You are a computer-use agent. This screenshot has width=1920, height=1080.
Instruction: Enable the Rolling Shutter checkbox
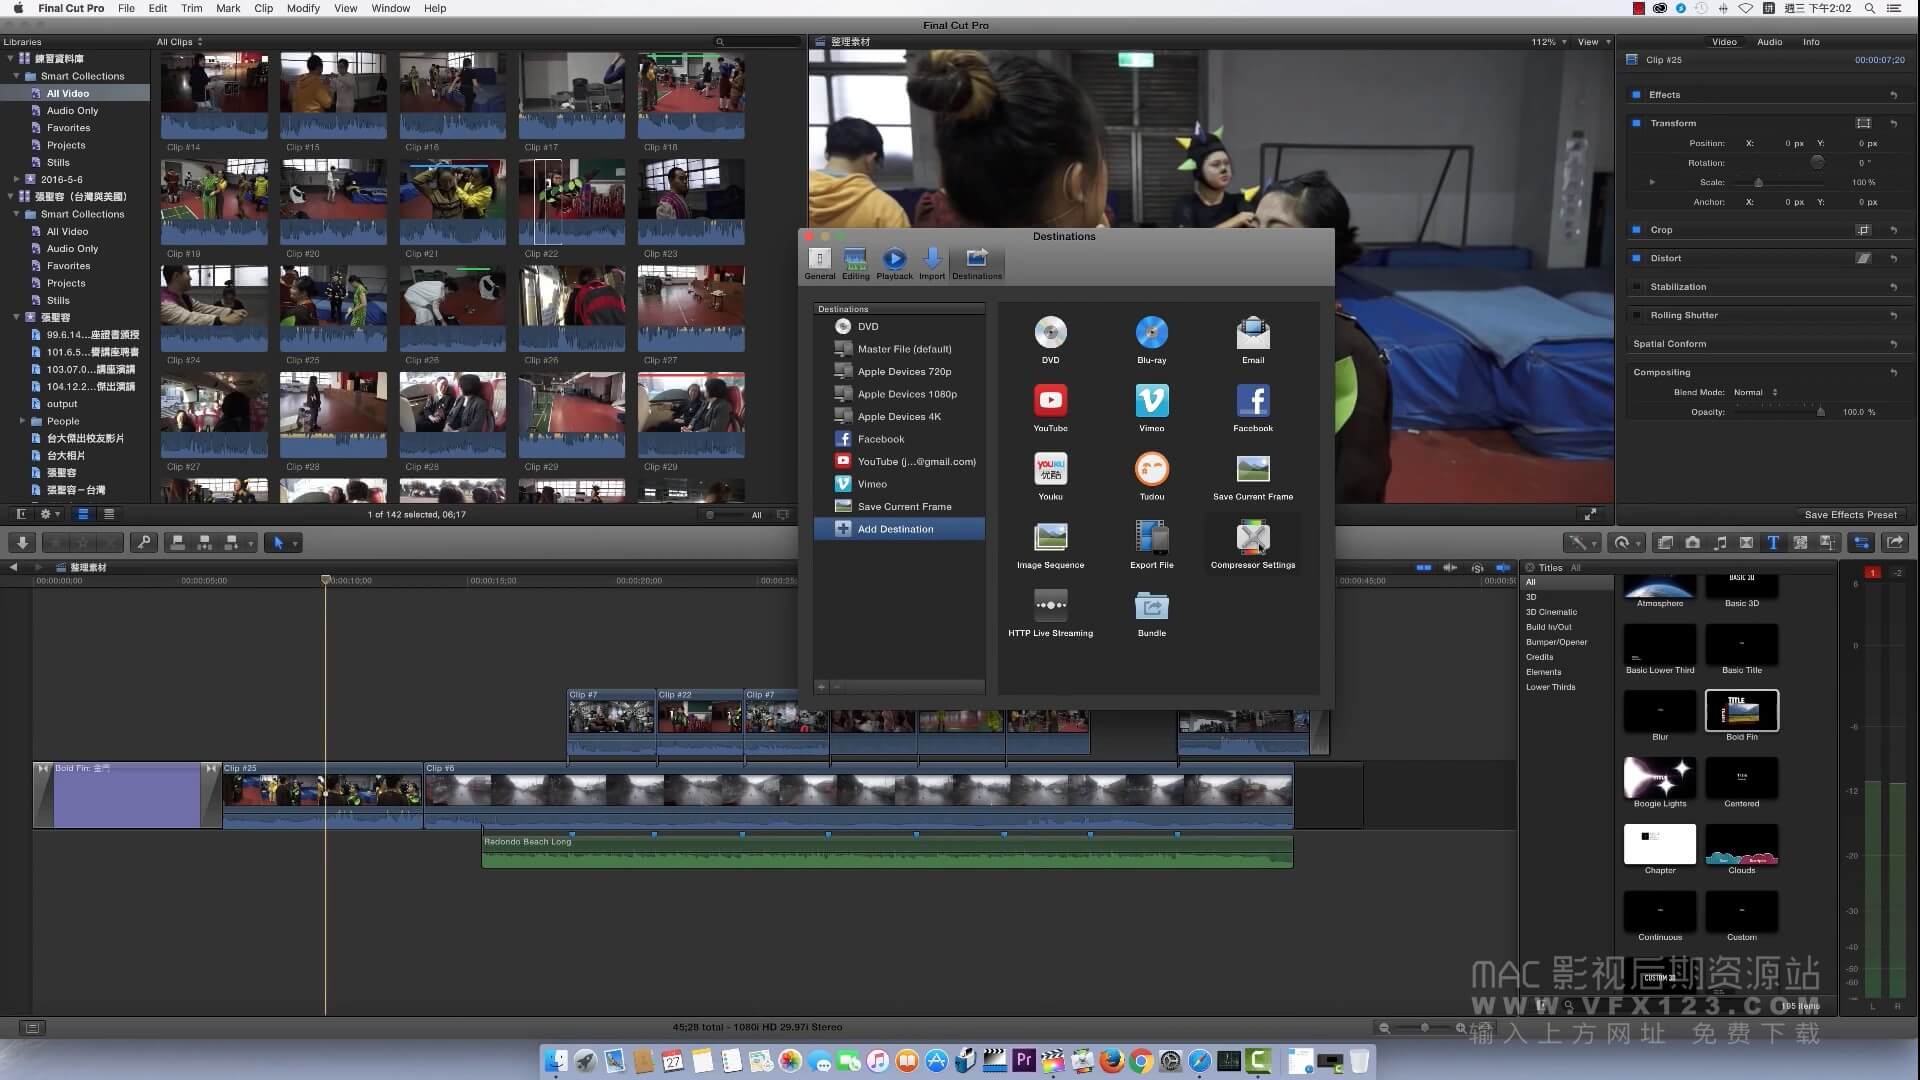point(1636,315)
